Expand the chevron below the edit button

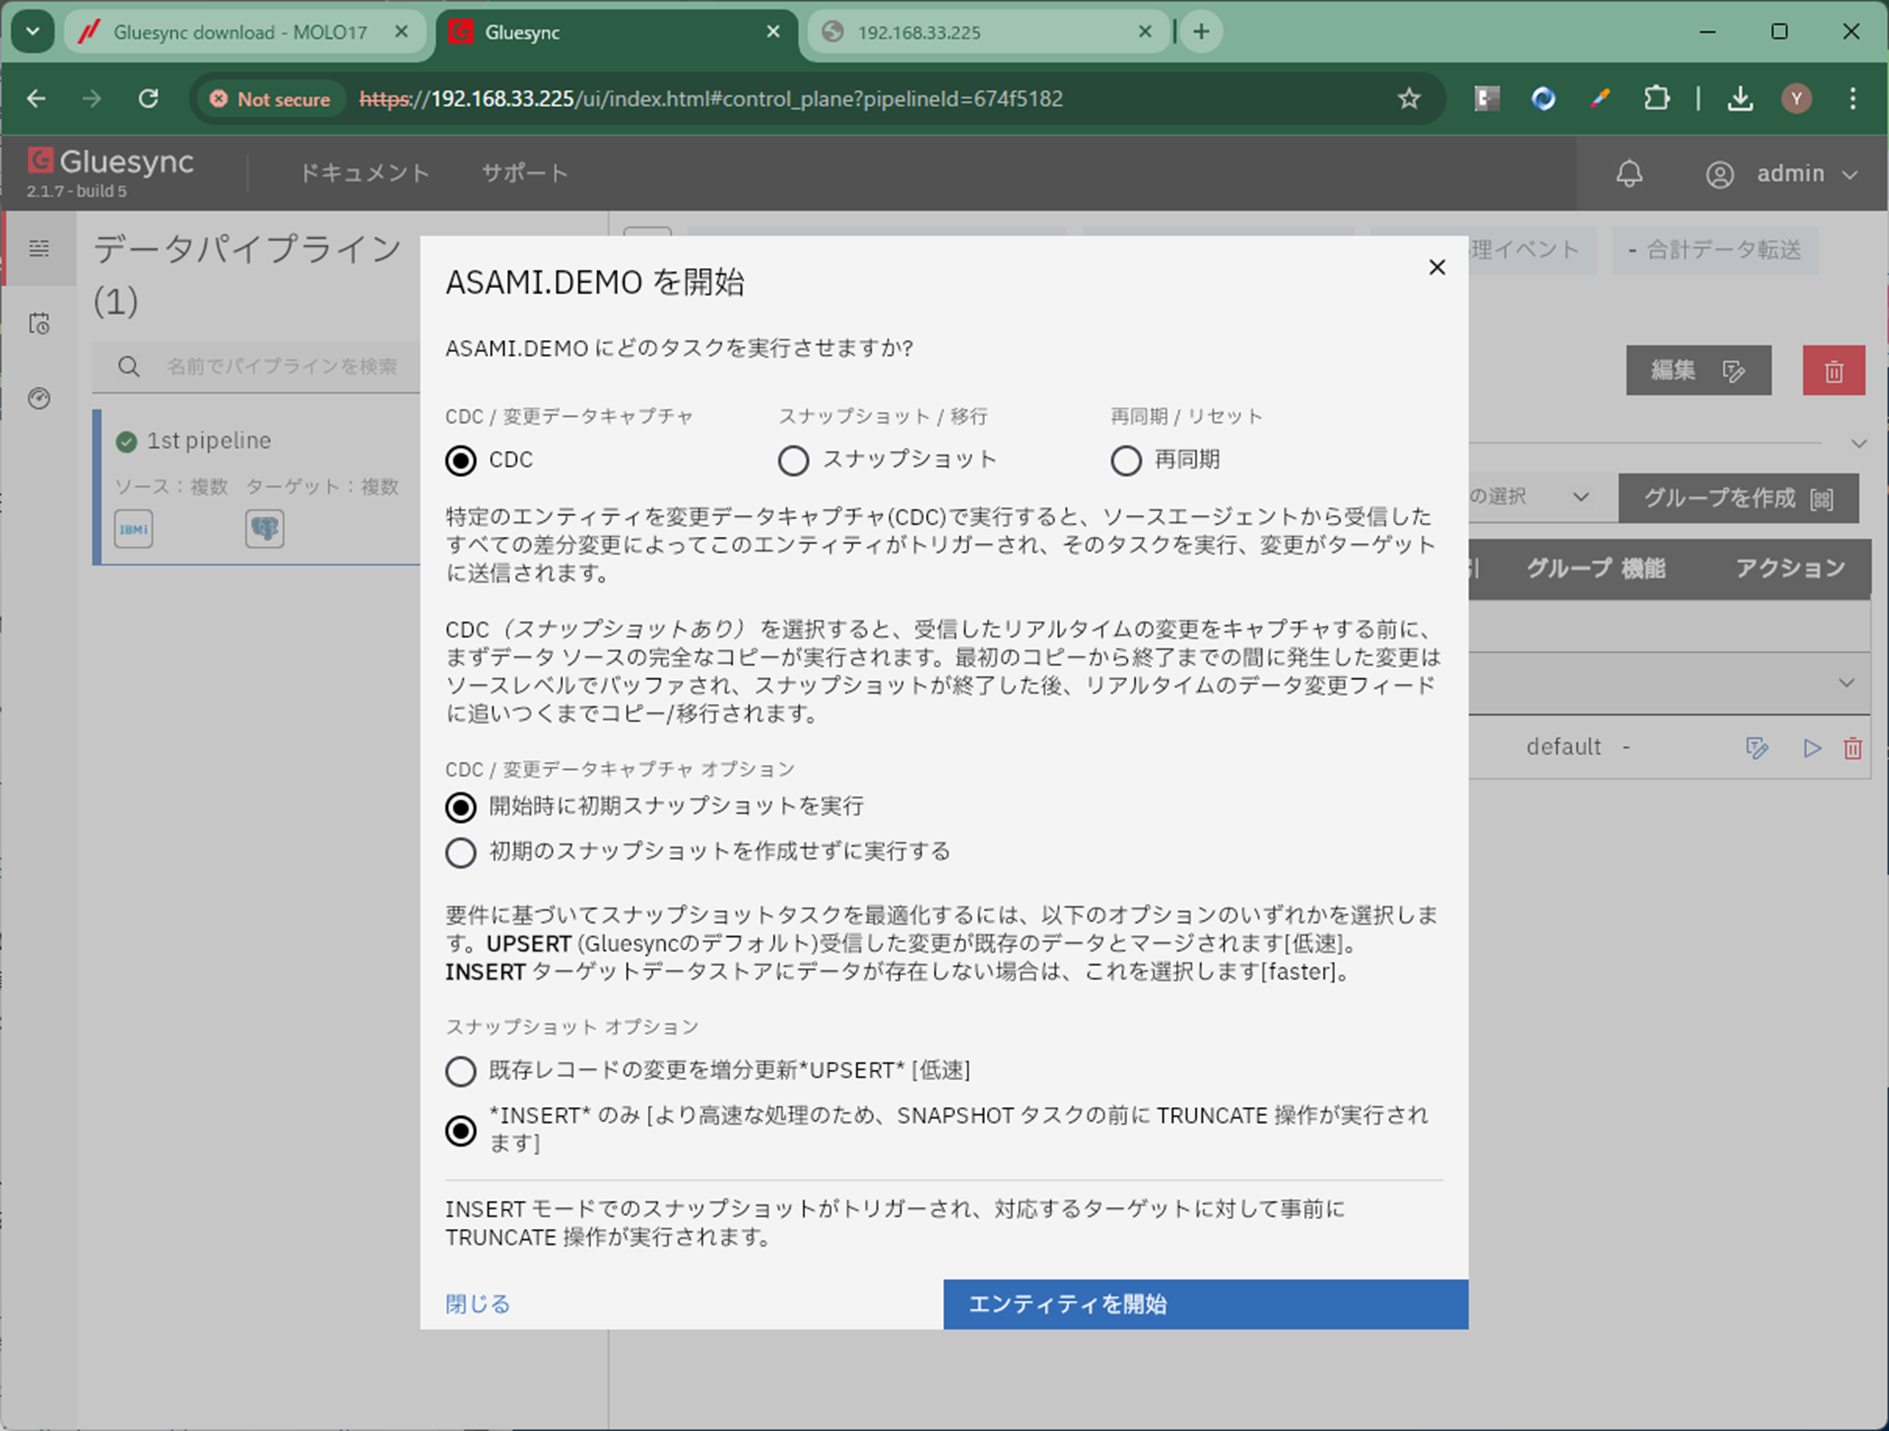coord(1858,443)
